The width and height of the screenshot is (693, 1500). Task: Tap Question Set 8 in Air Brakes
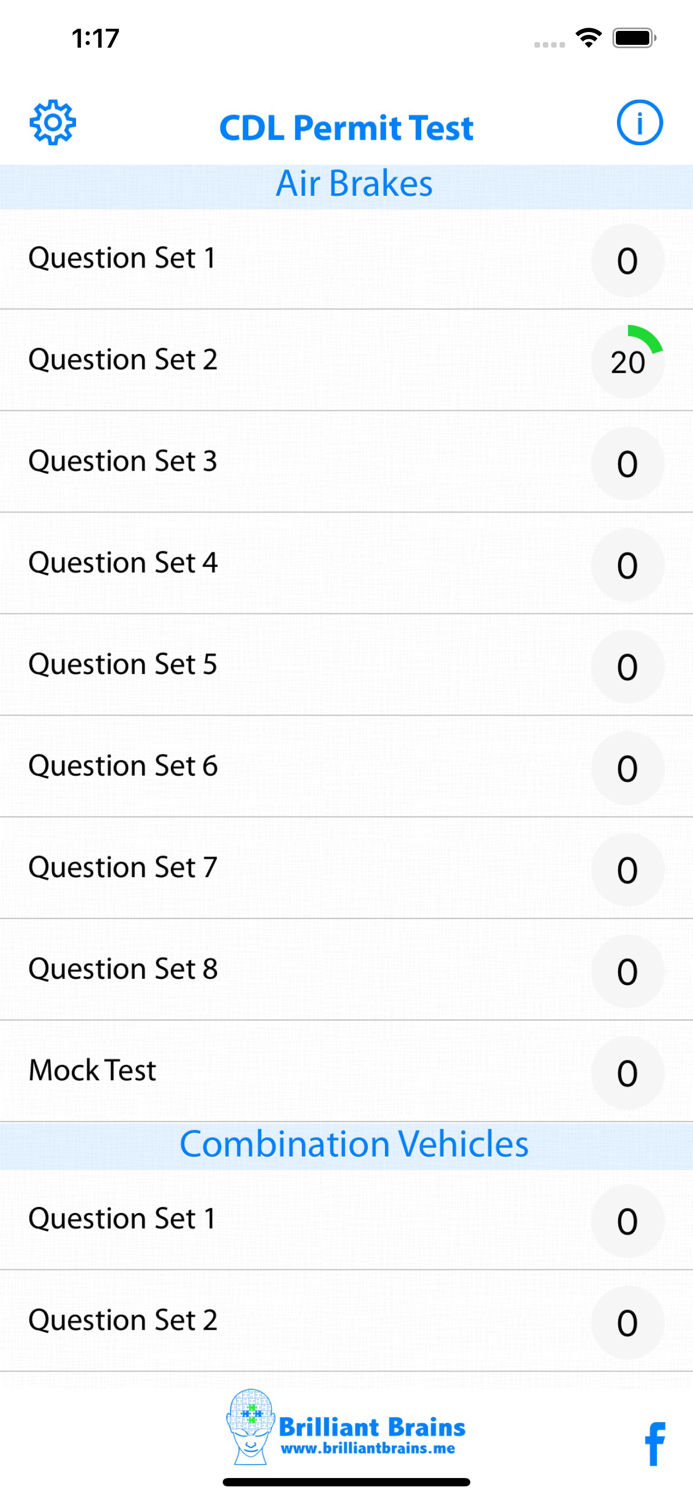121,969
